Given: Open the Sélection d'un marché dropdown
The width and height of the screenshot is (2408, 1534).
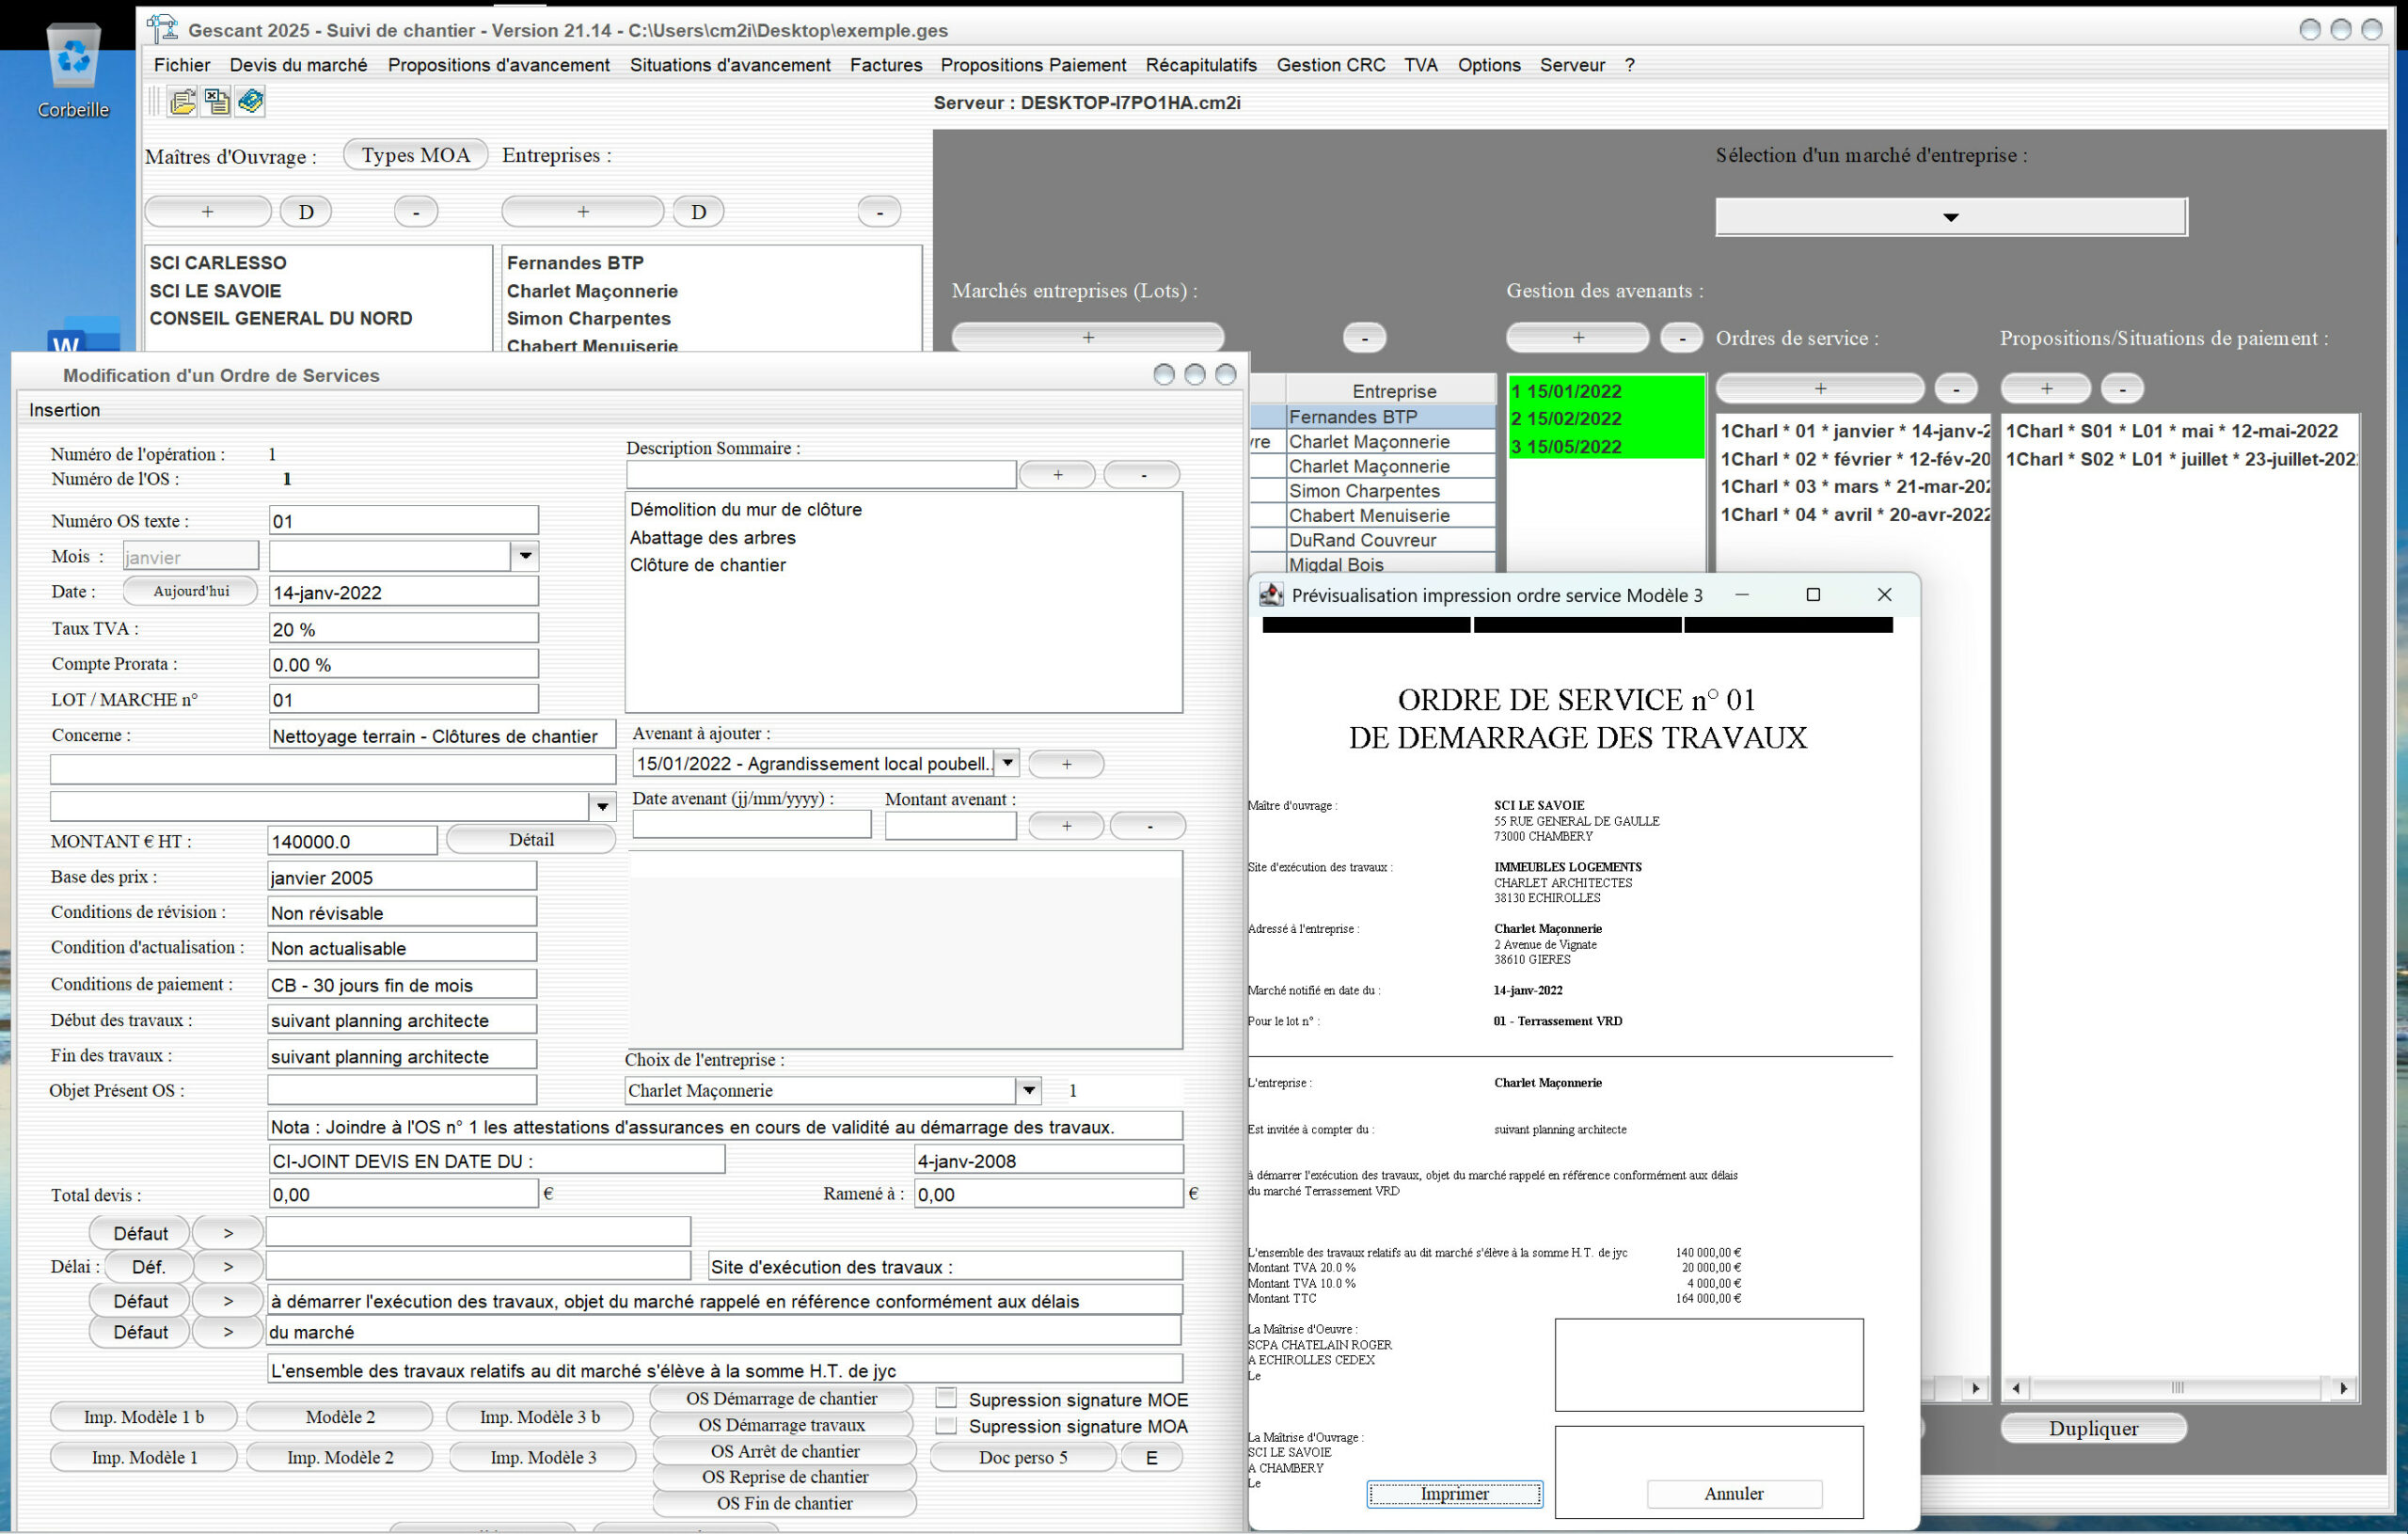Looking at the screenshot, I should [1950, 217].
